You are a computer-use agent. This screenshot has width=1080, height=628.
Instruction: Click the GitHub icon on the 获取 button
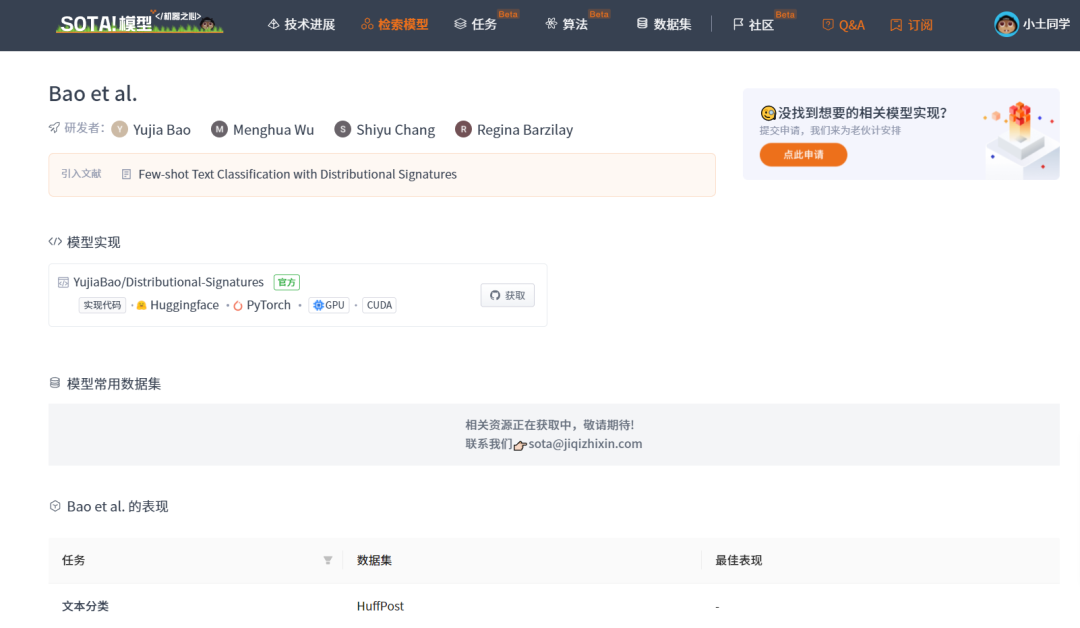pyautogui.click(x=495, y=295)
